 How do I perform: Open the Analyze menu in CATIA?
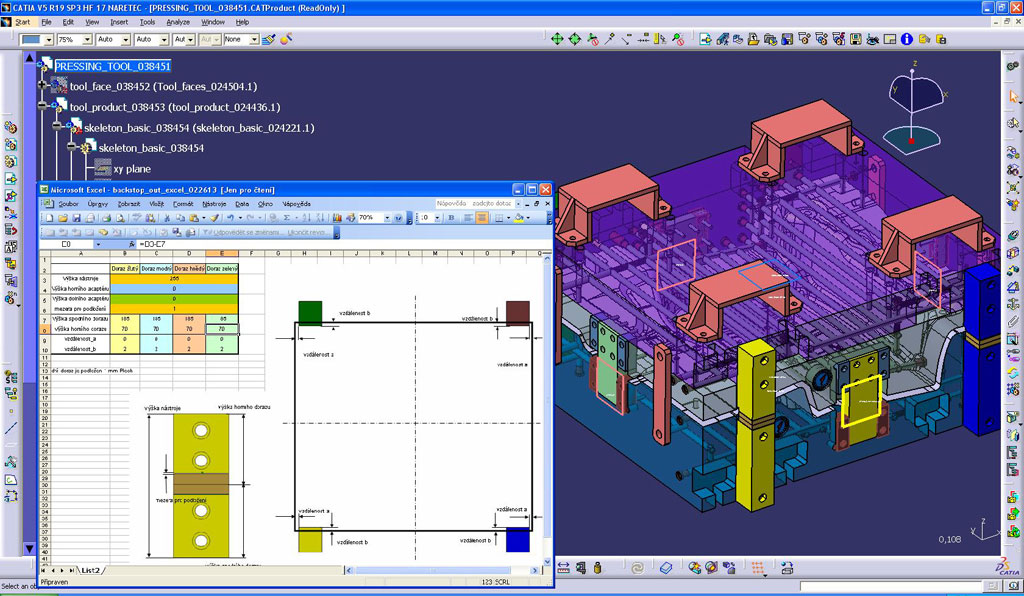pos(178,21)
